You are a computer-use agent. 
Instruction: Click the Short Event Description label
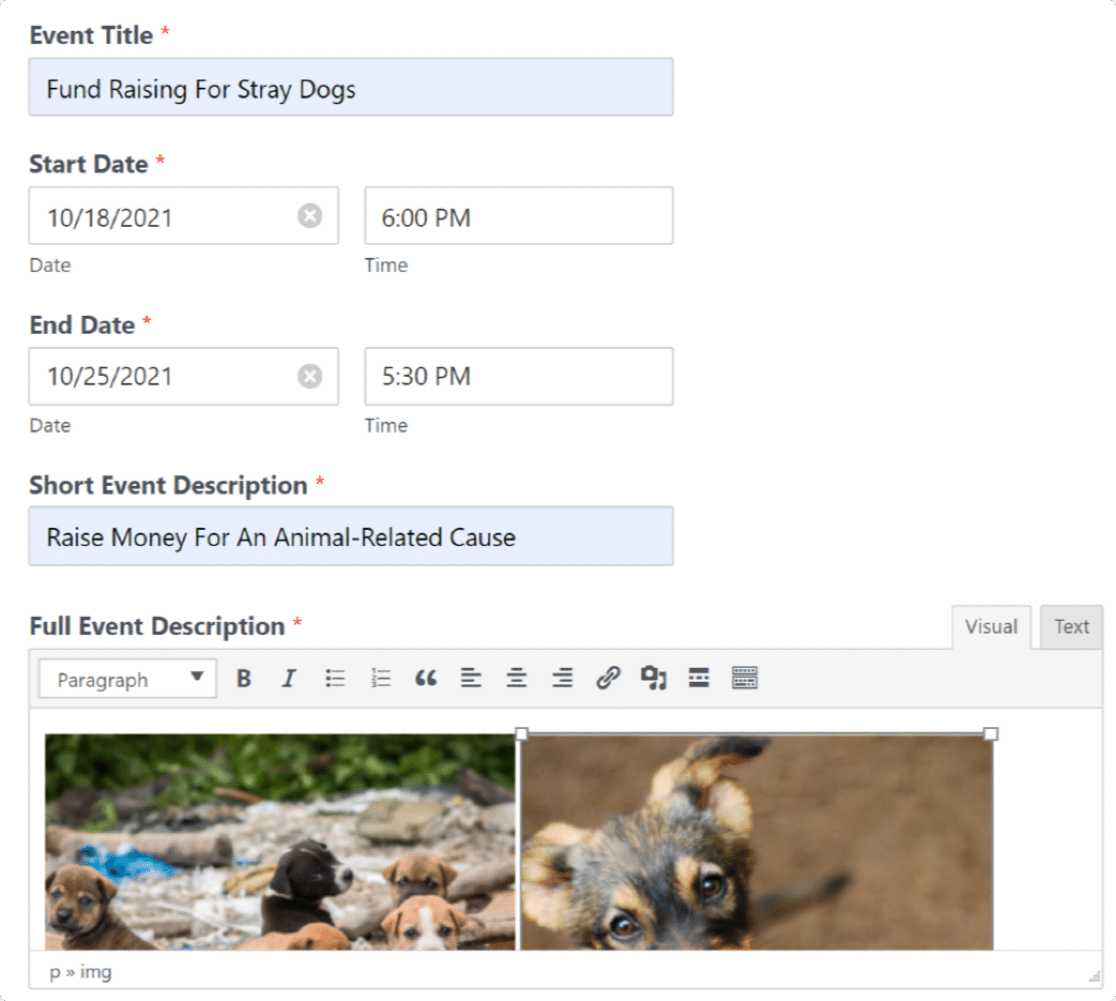pyautogui.click(x=168, y=486)
